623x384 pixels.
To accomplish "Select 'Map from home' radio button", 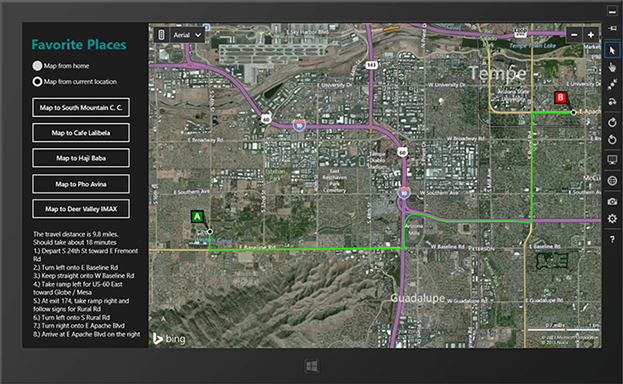I will click(37, 66).
